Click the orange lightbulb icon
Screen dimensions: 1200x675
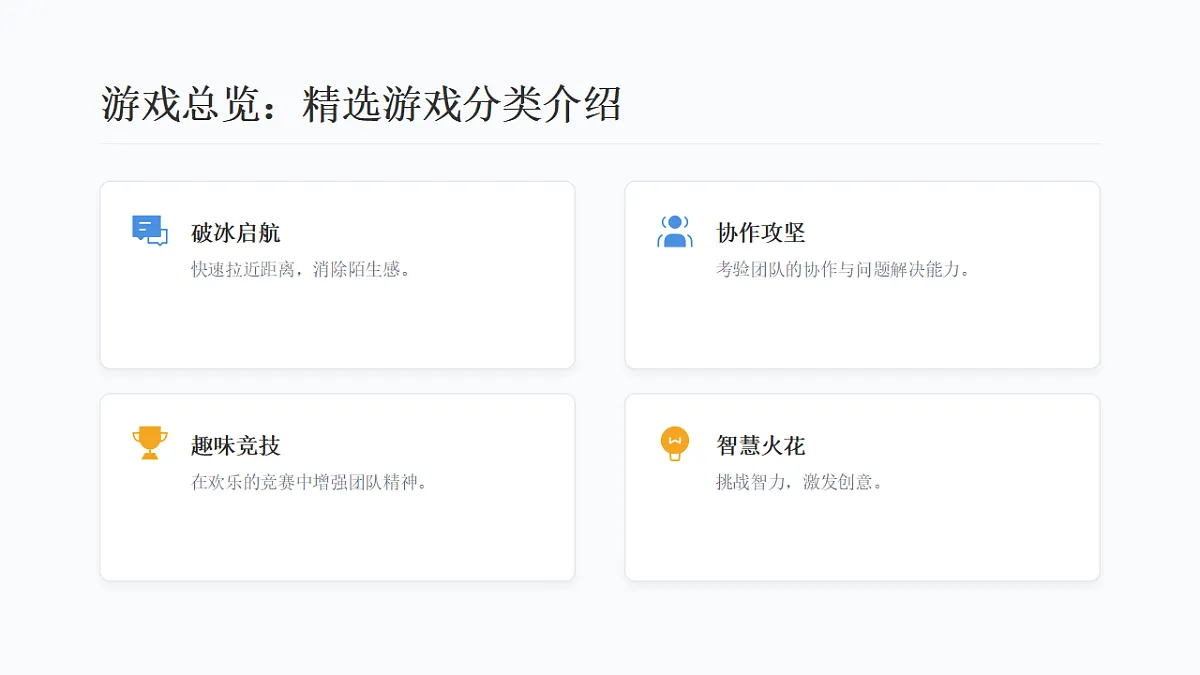[675, 443]
